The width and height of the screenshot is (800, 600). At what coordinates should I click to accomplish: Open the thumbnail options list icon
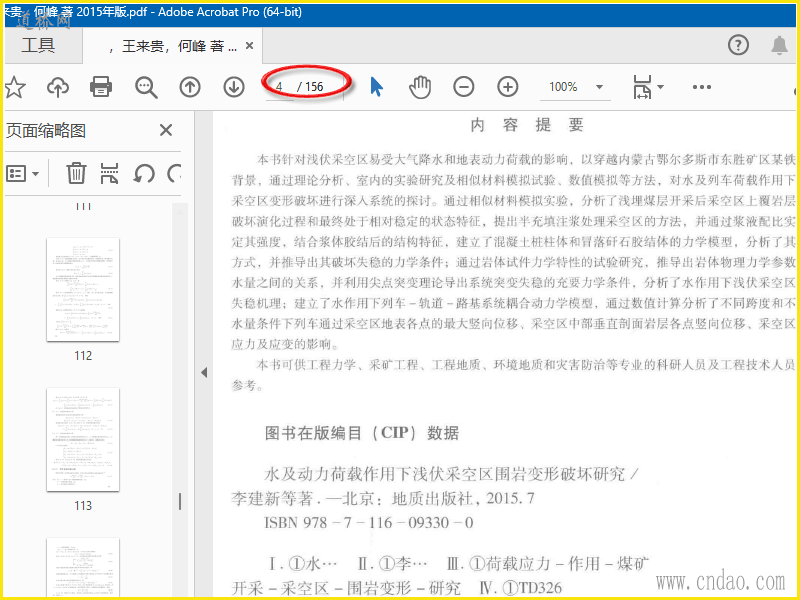[x=22, y=174]
